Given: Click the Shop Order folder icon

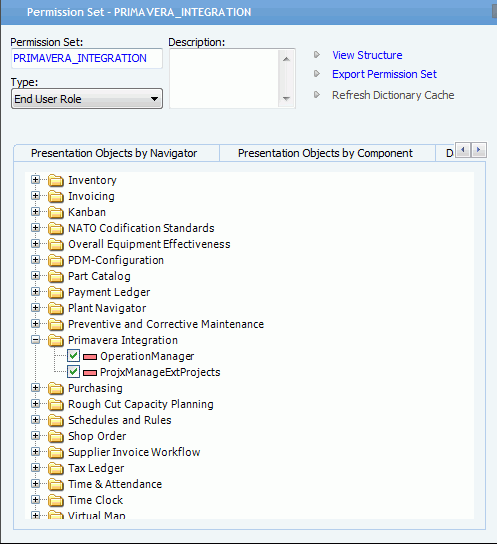Looking at the screenshot, I should click(56, 436).
